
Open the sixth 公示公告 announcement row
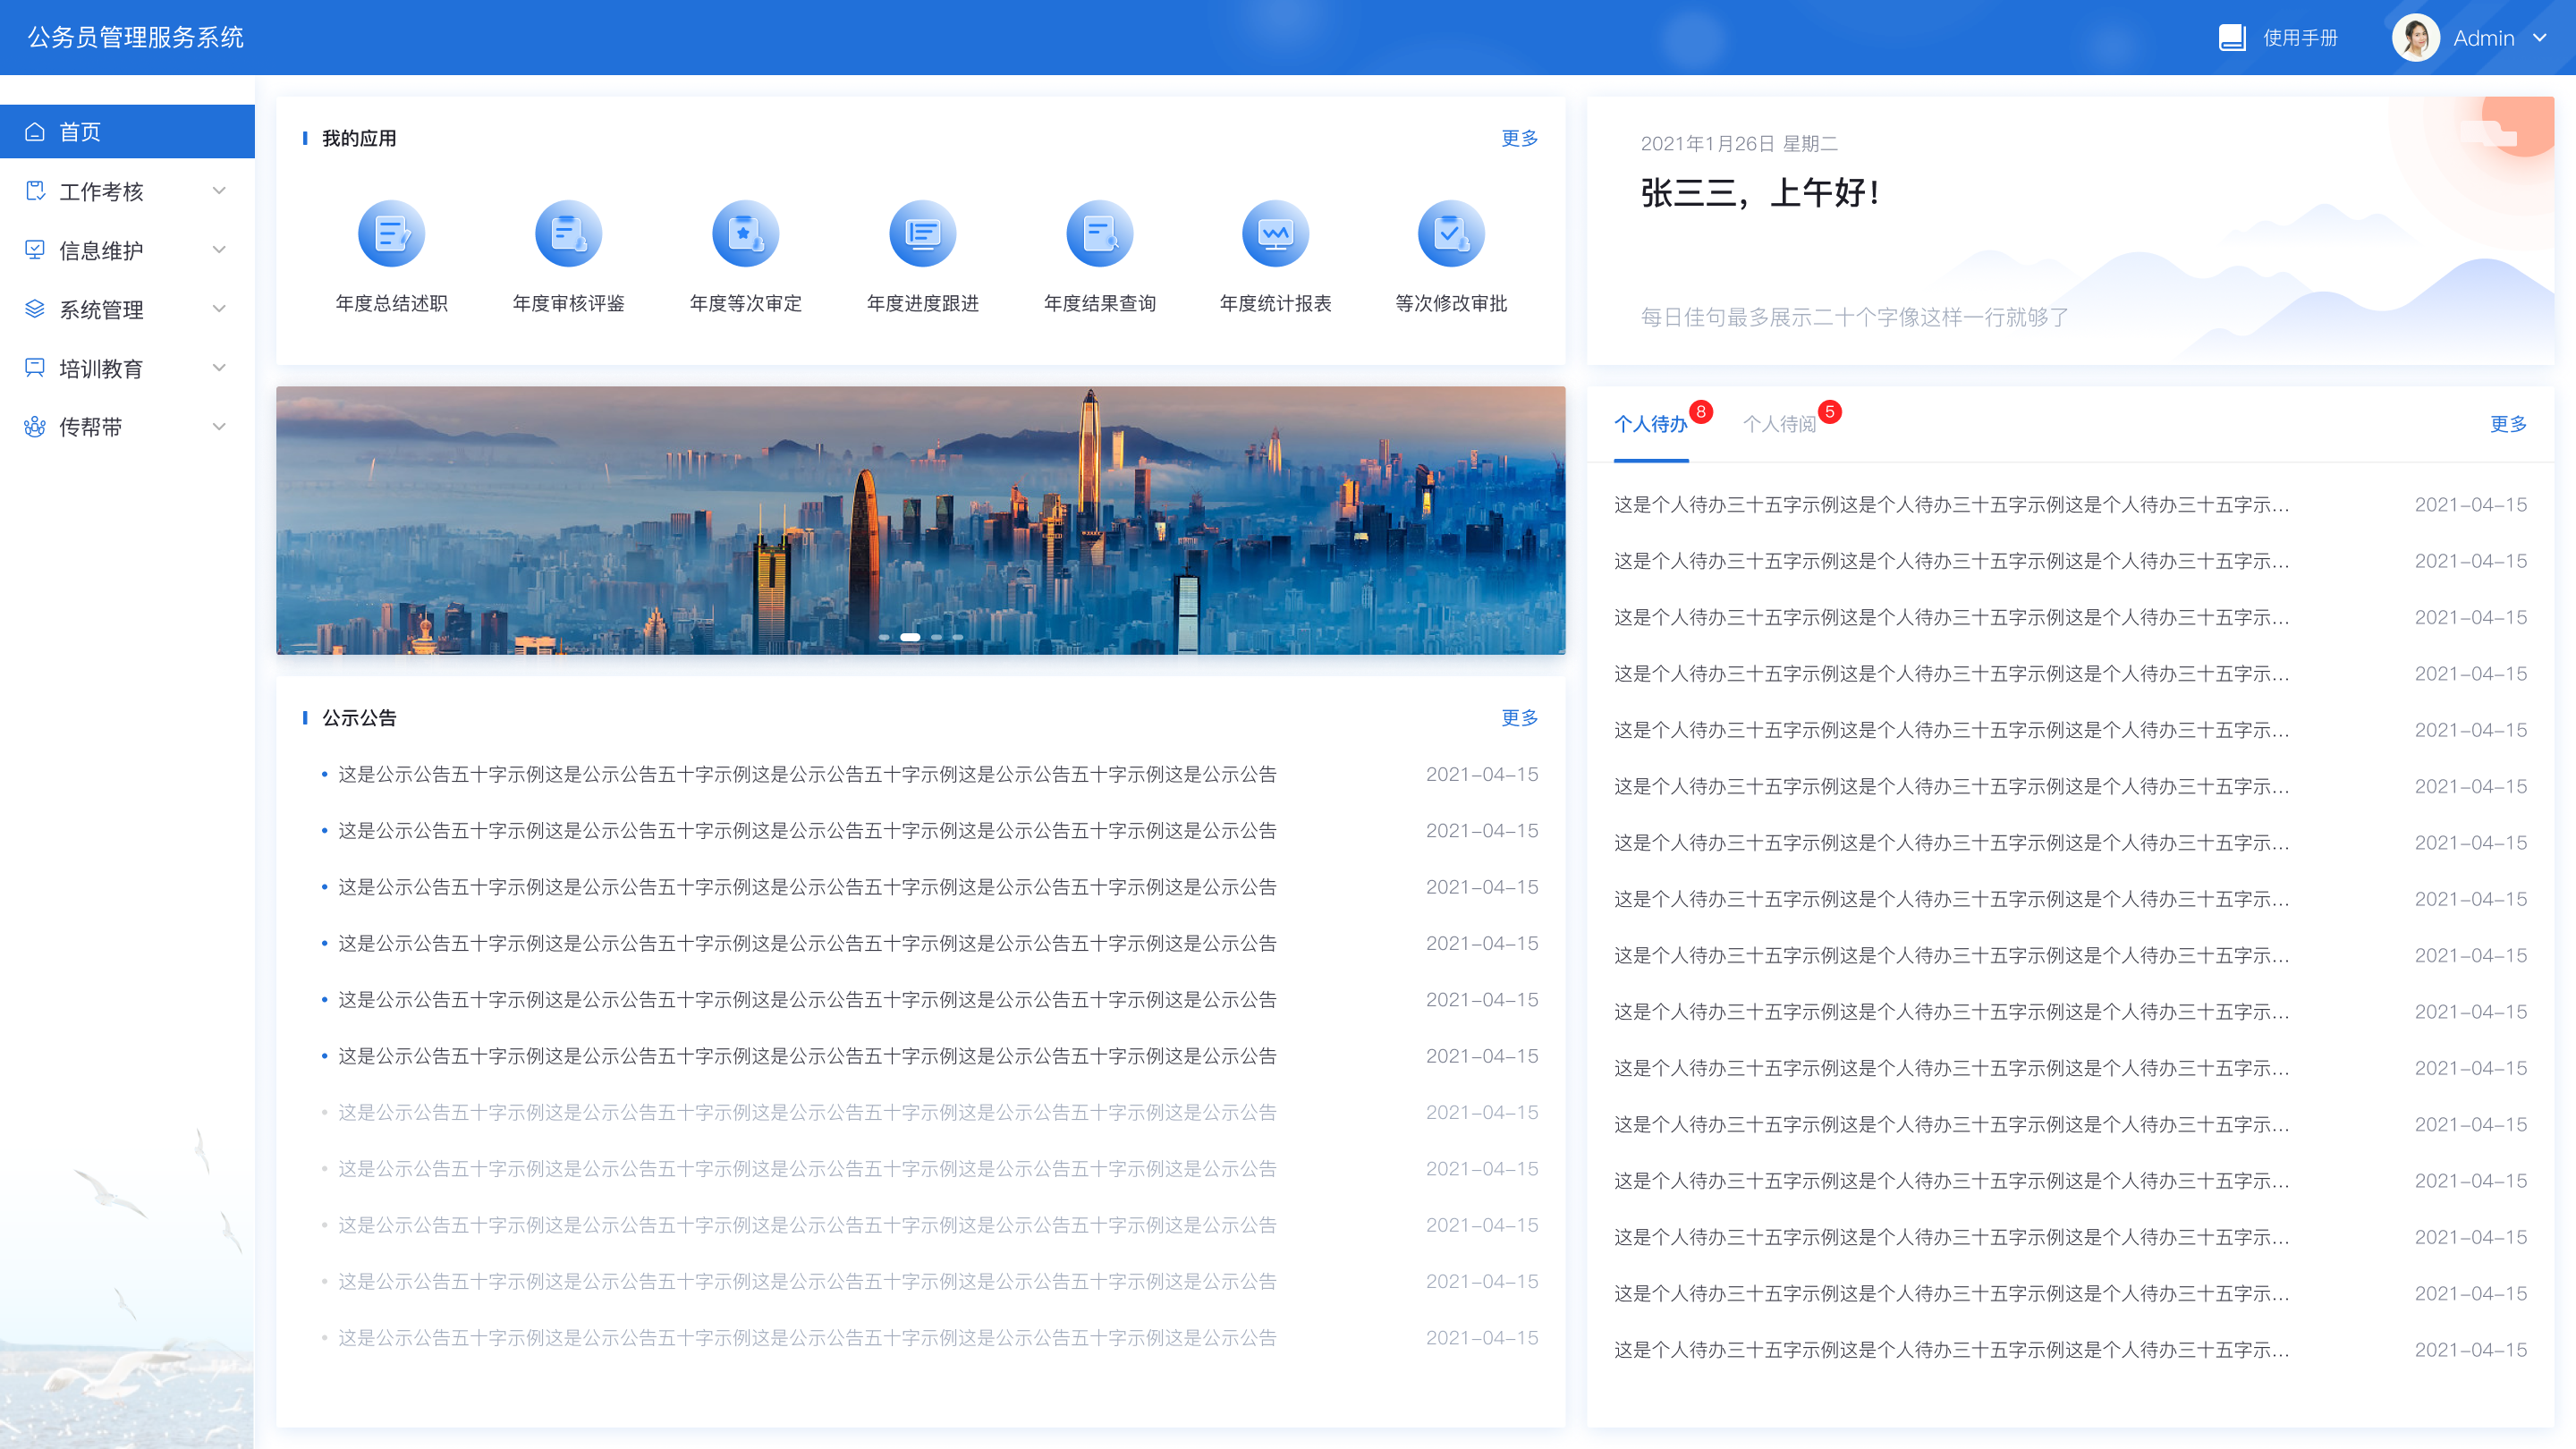[x=929, y=1056]
